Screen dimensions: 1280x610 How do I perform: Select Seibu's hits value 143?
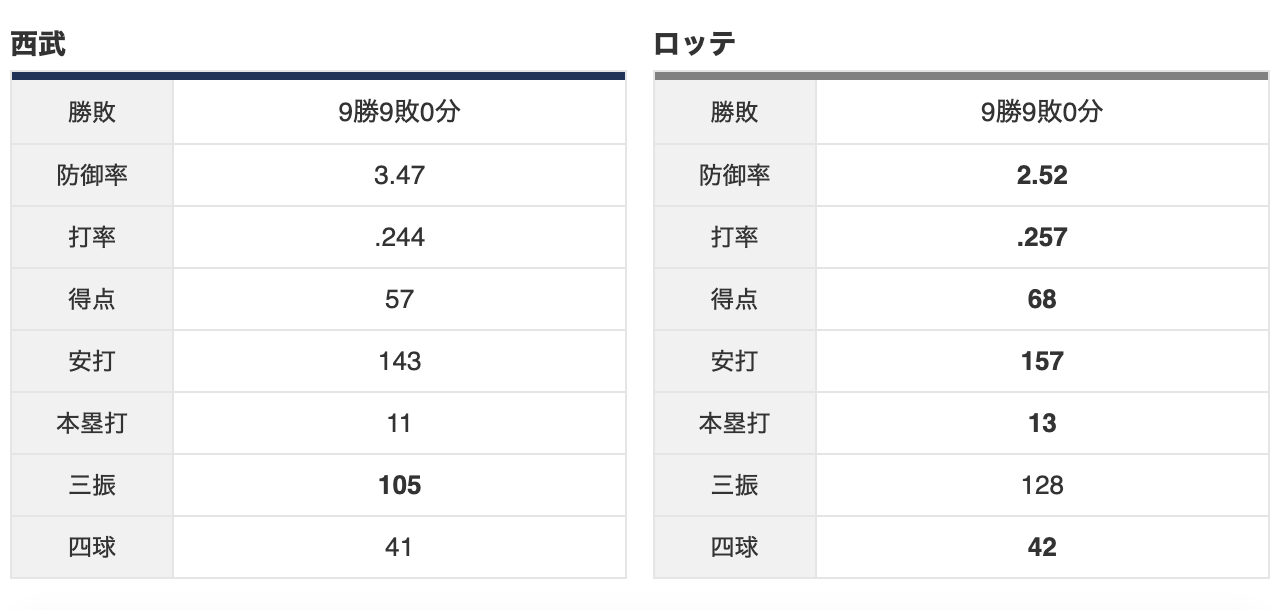(399, 361)
